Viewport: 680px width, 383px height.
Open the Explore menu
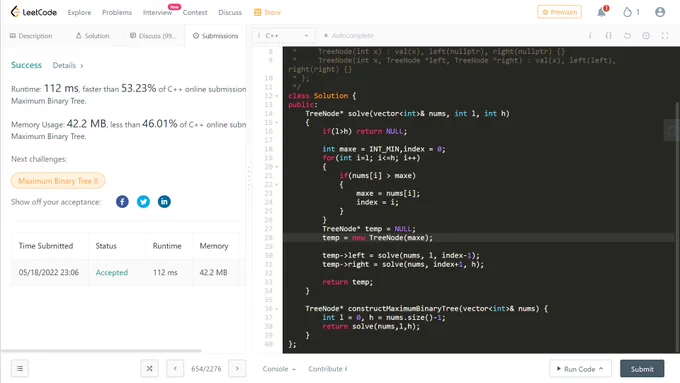[79, 13]
